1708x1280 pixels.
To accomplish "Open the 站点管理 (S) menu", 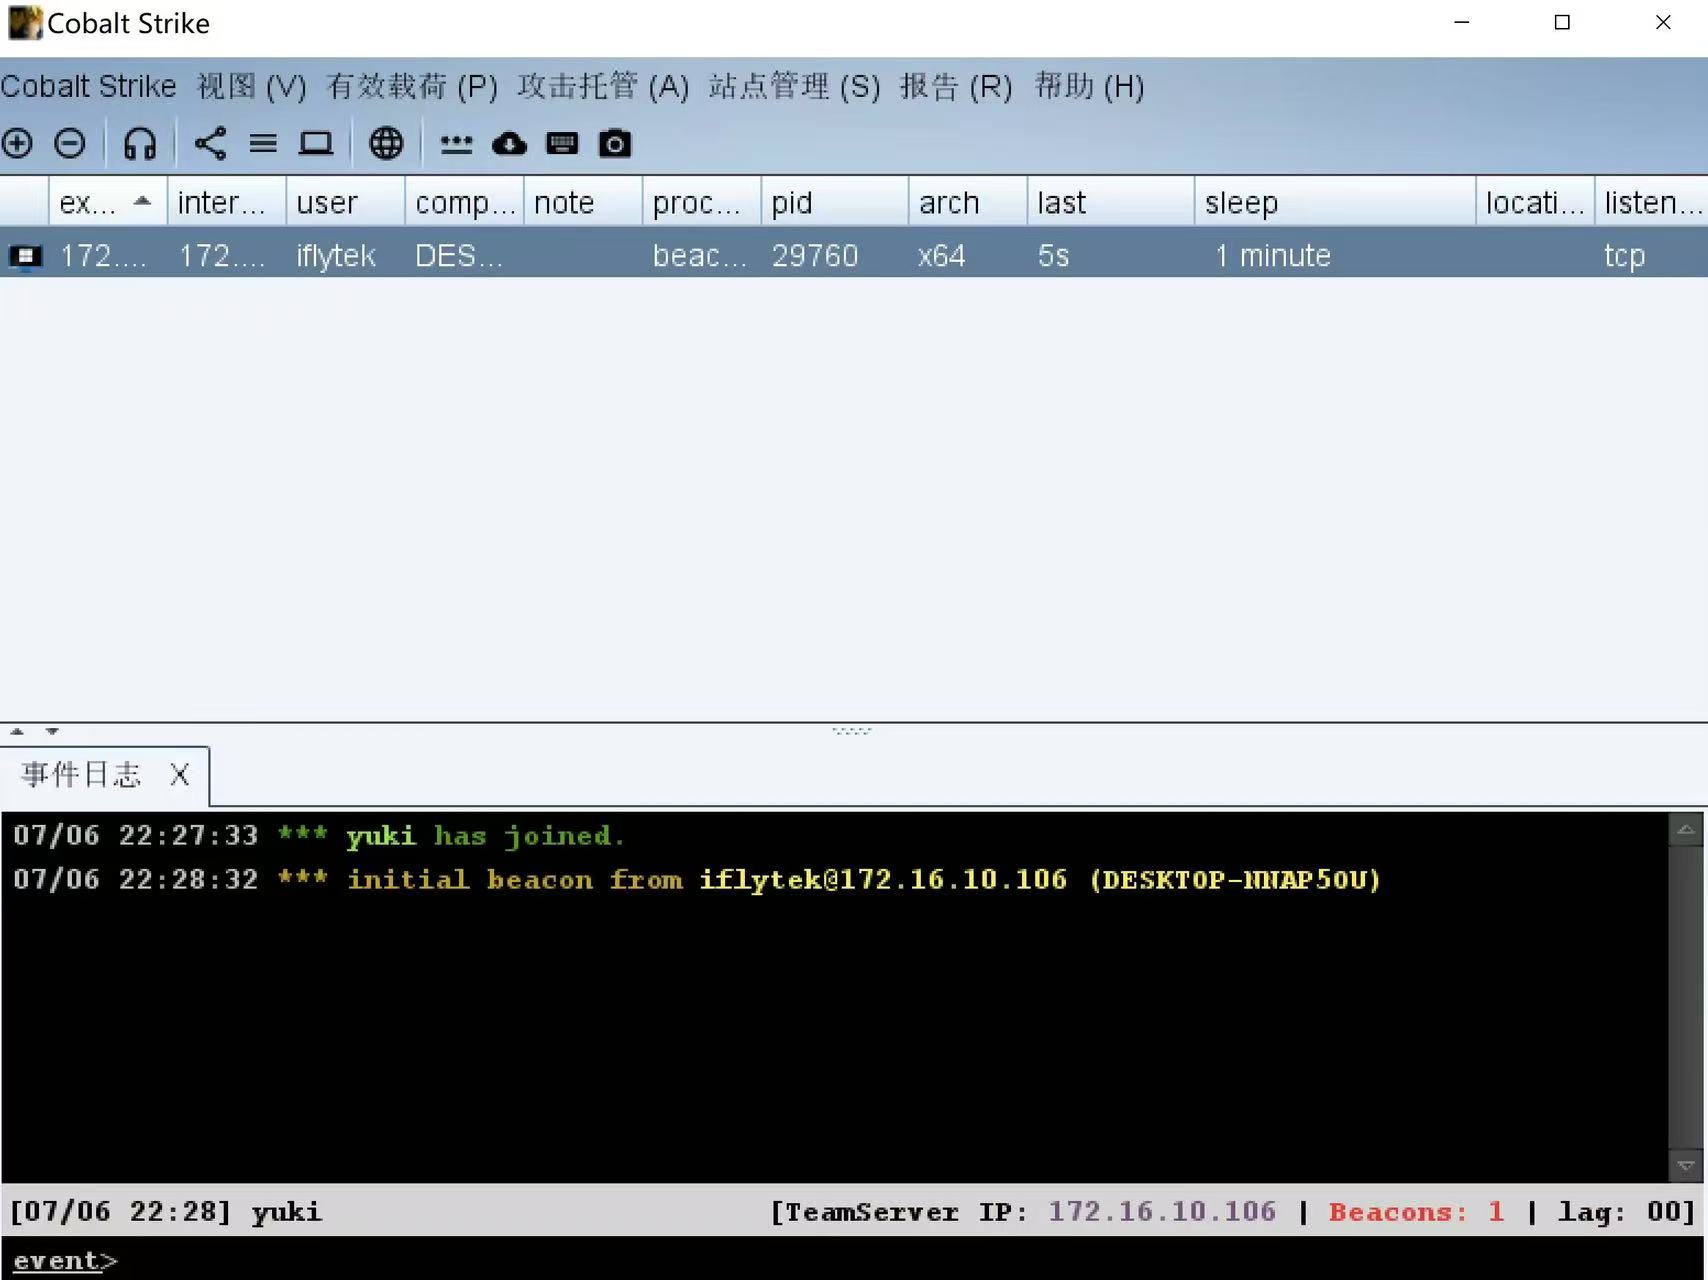I will (x=795, y=87).
